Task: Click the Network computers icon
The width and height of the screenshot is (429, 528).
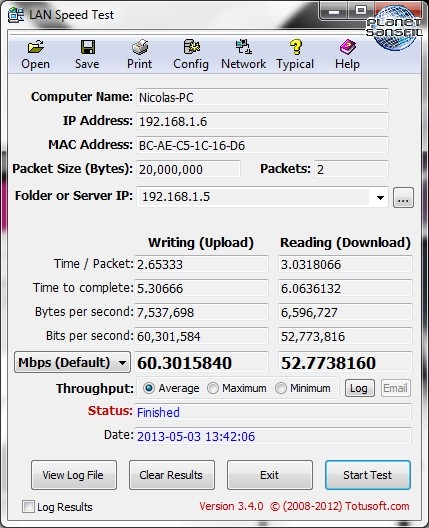Action: [243, 47]
